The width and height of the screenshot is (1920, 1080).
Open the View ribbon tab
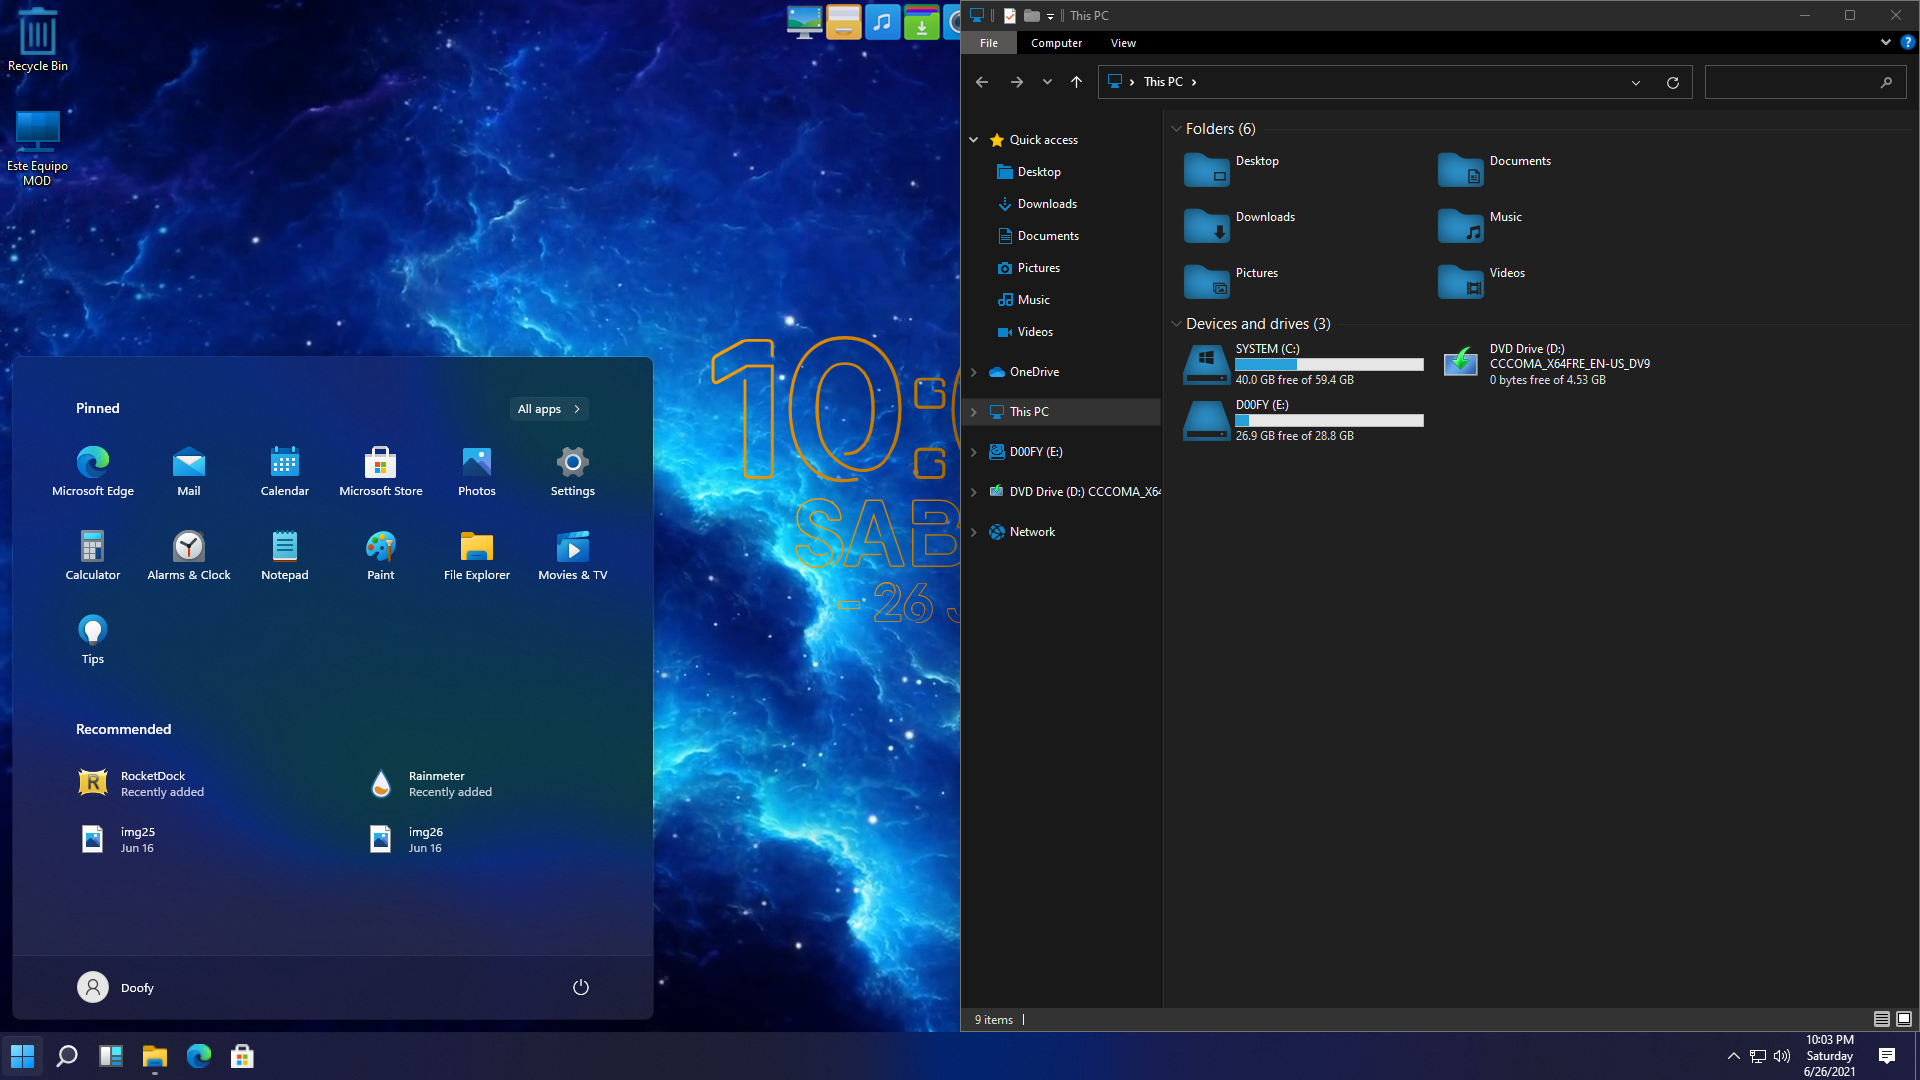pyautogui.click(x=1123, y=43)
